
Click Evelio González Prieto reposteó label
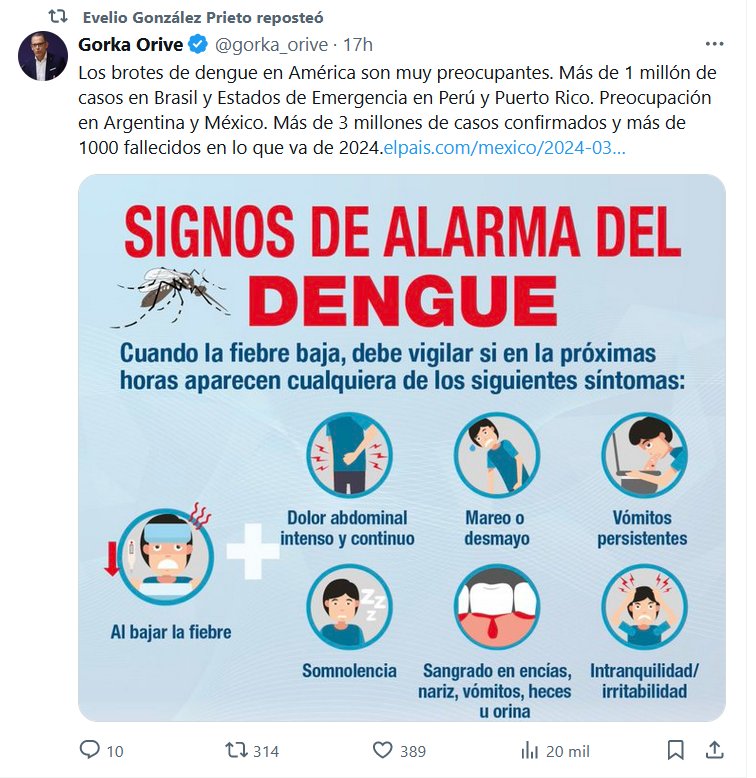coord(203,17)
